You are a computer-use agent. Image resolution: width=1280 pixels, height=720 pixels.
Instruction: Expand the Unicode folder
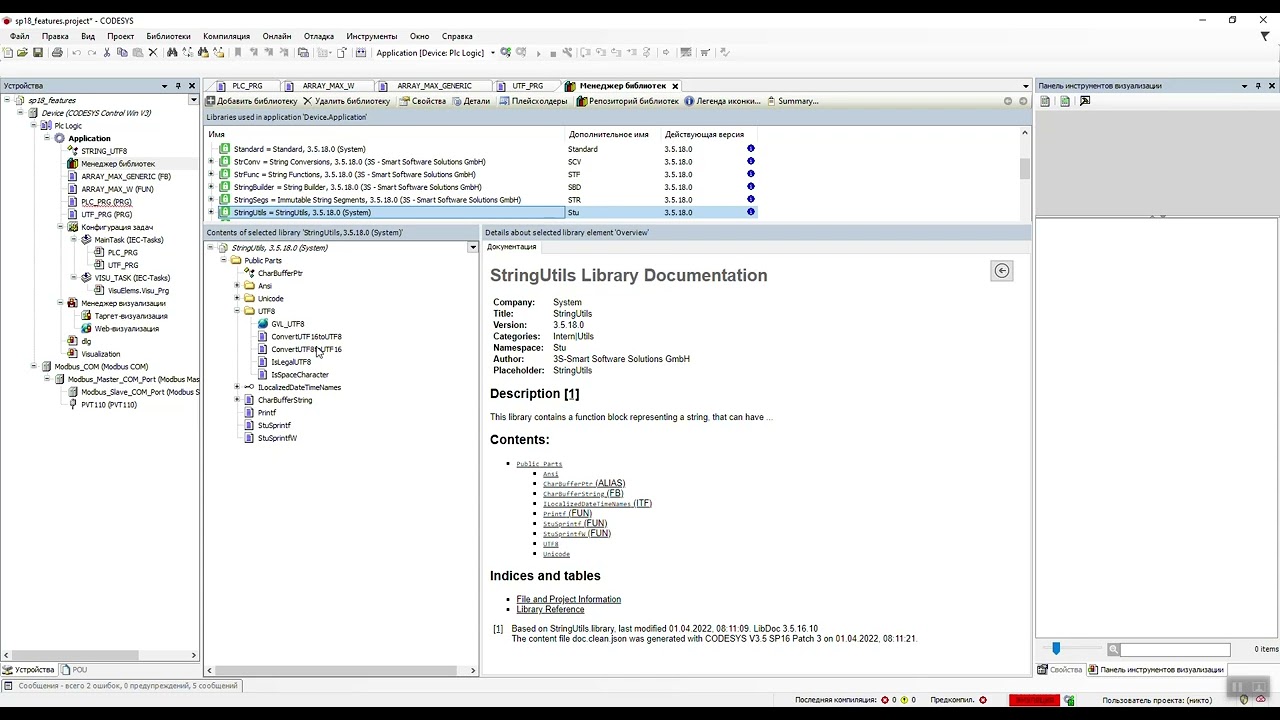[237, 298]
